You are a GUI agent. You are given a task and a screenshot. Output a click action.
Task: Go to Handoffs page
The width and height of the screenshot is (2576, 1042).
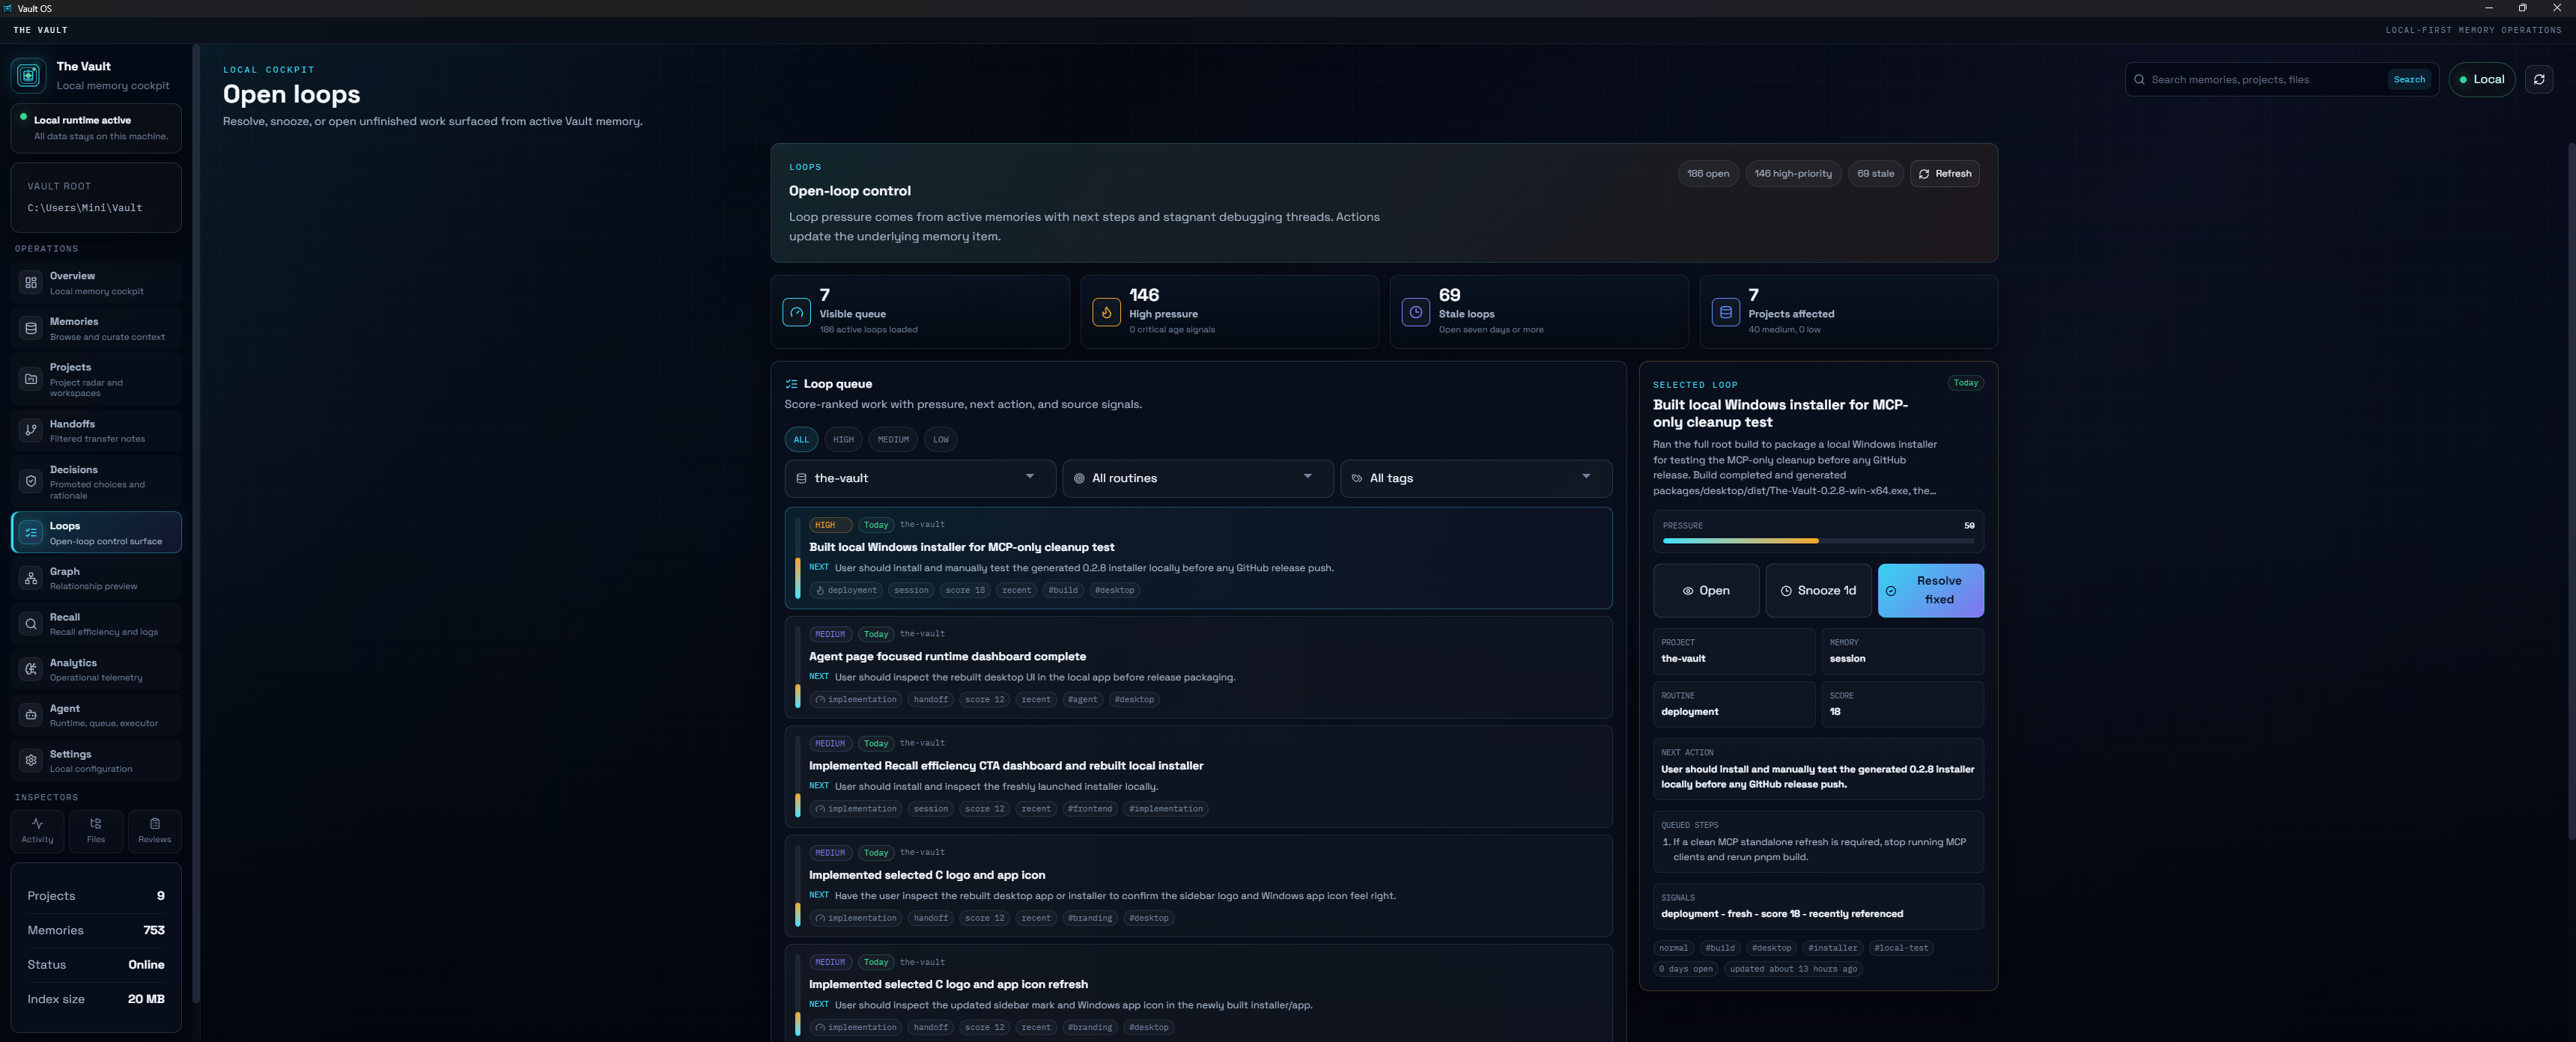point(96,430)
